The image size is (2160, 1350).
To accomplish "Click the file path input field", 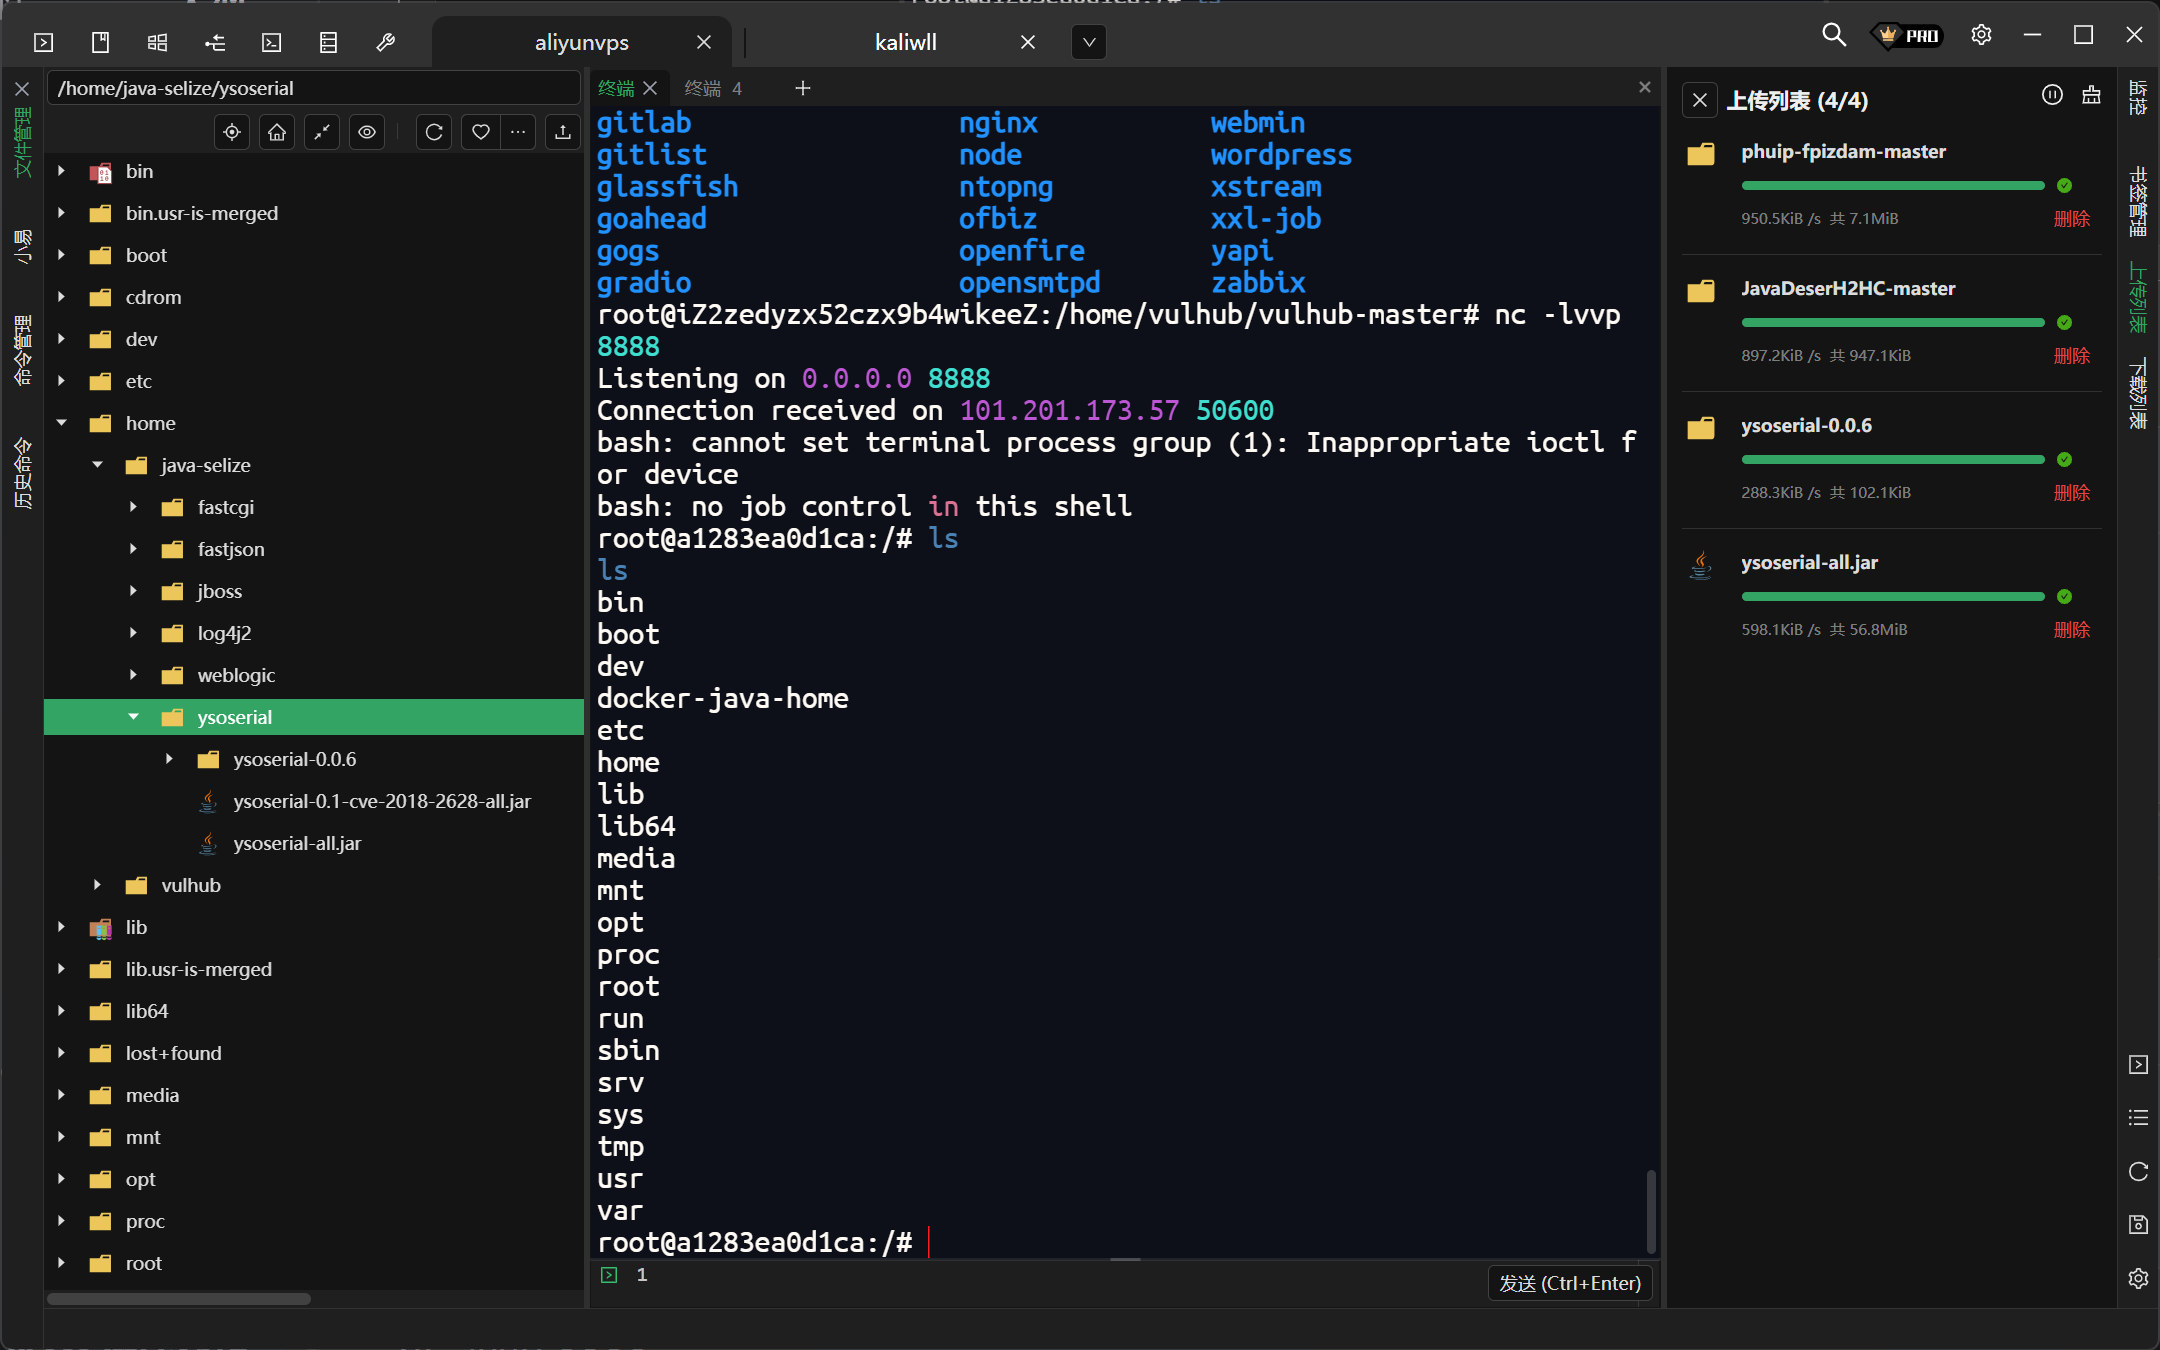I will pos(312,88).
